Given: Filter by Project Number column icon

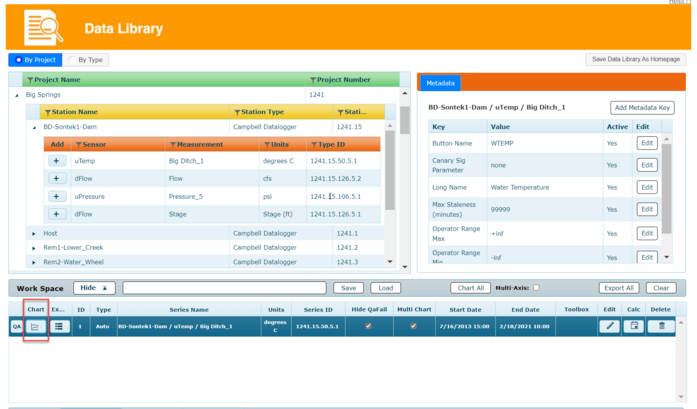Looking at the screenshot, I should 313,80.
